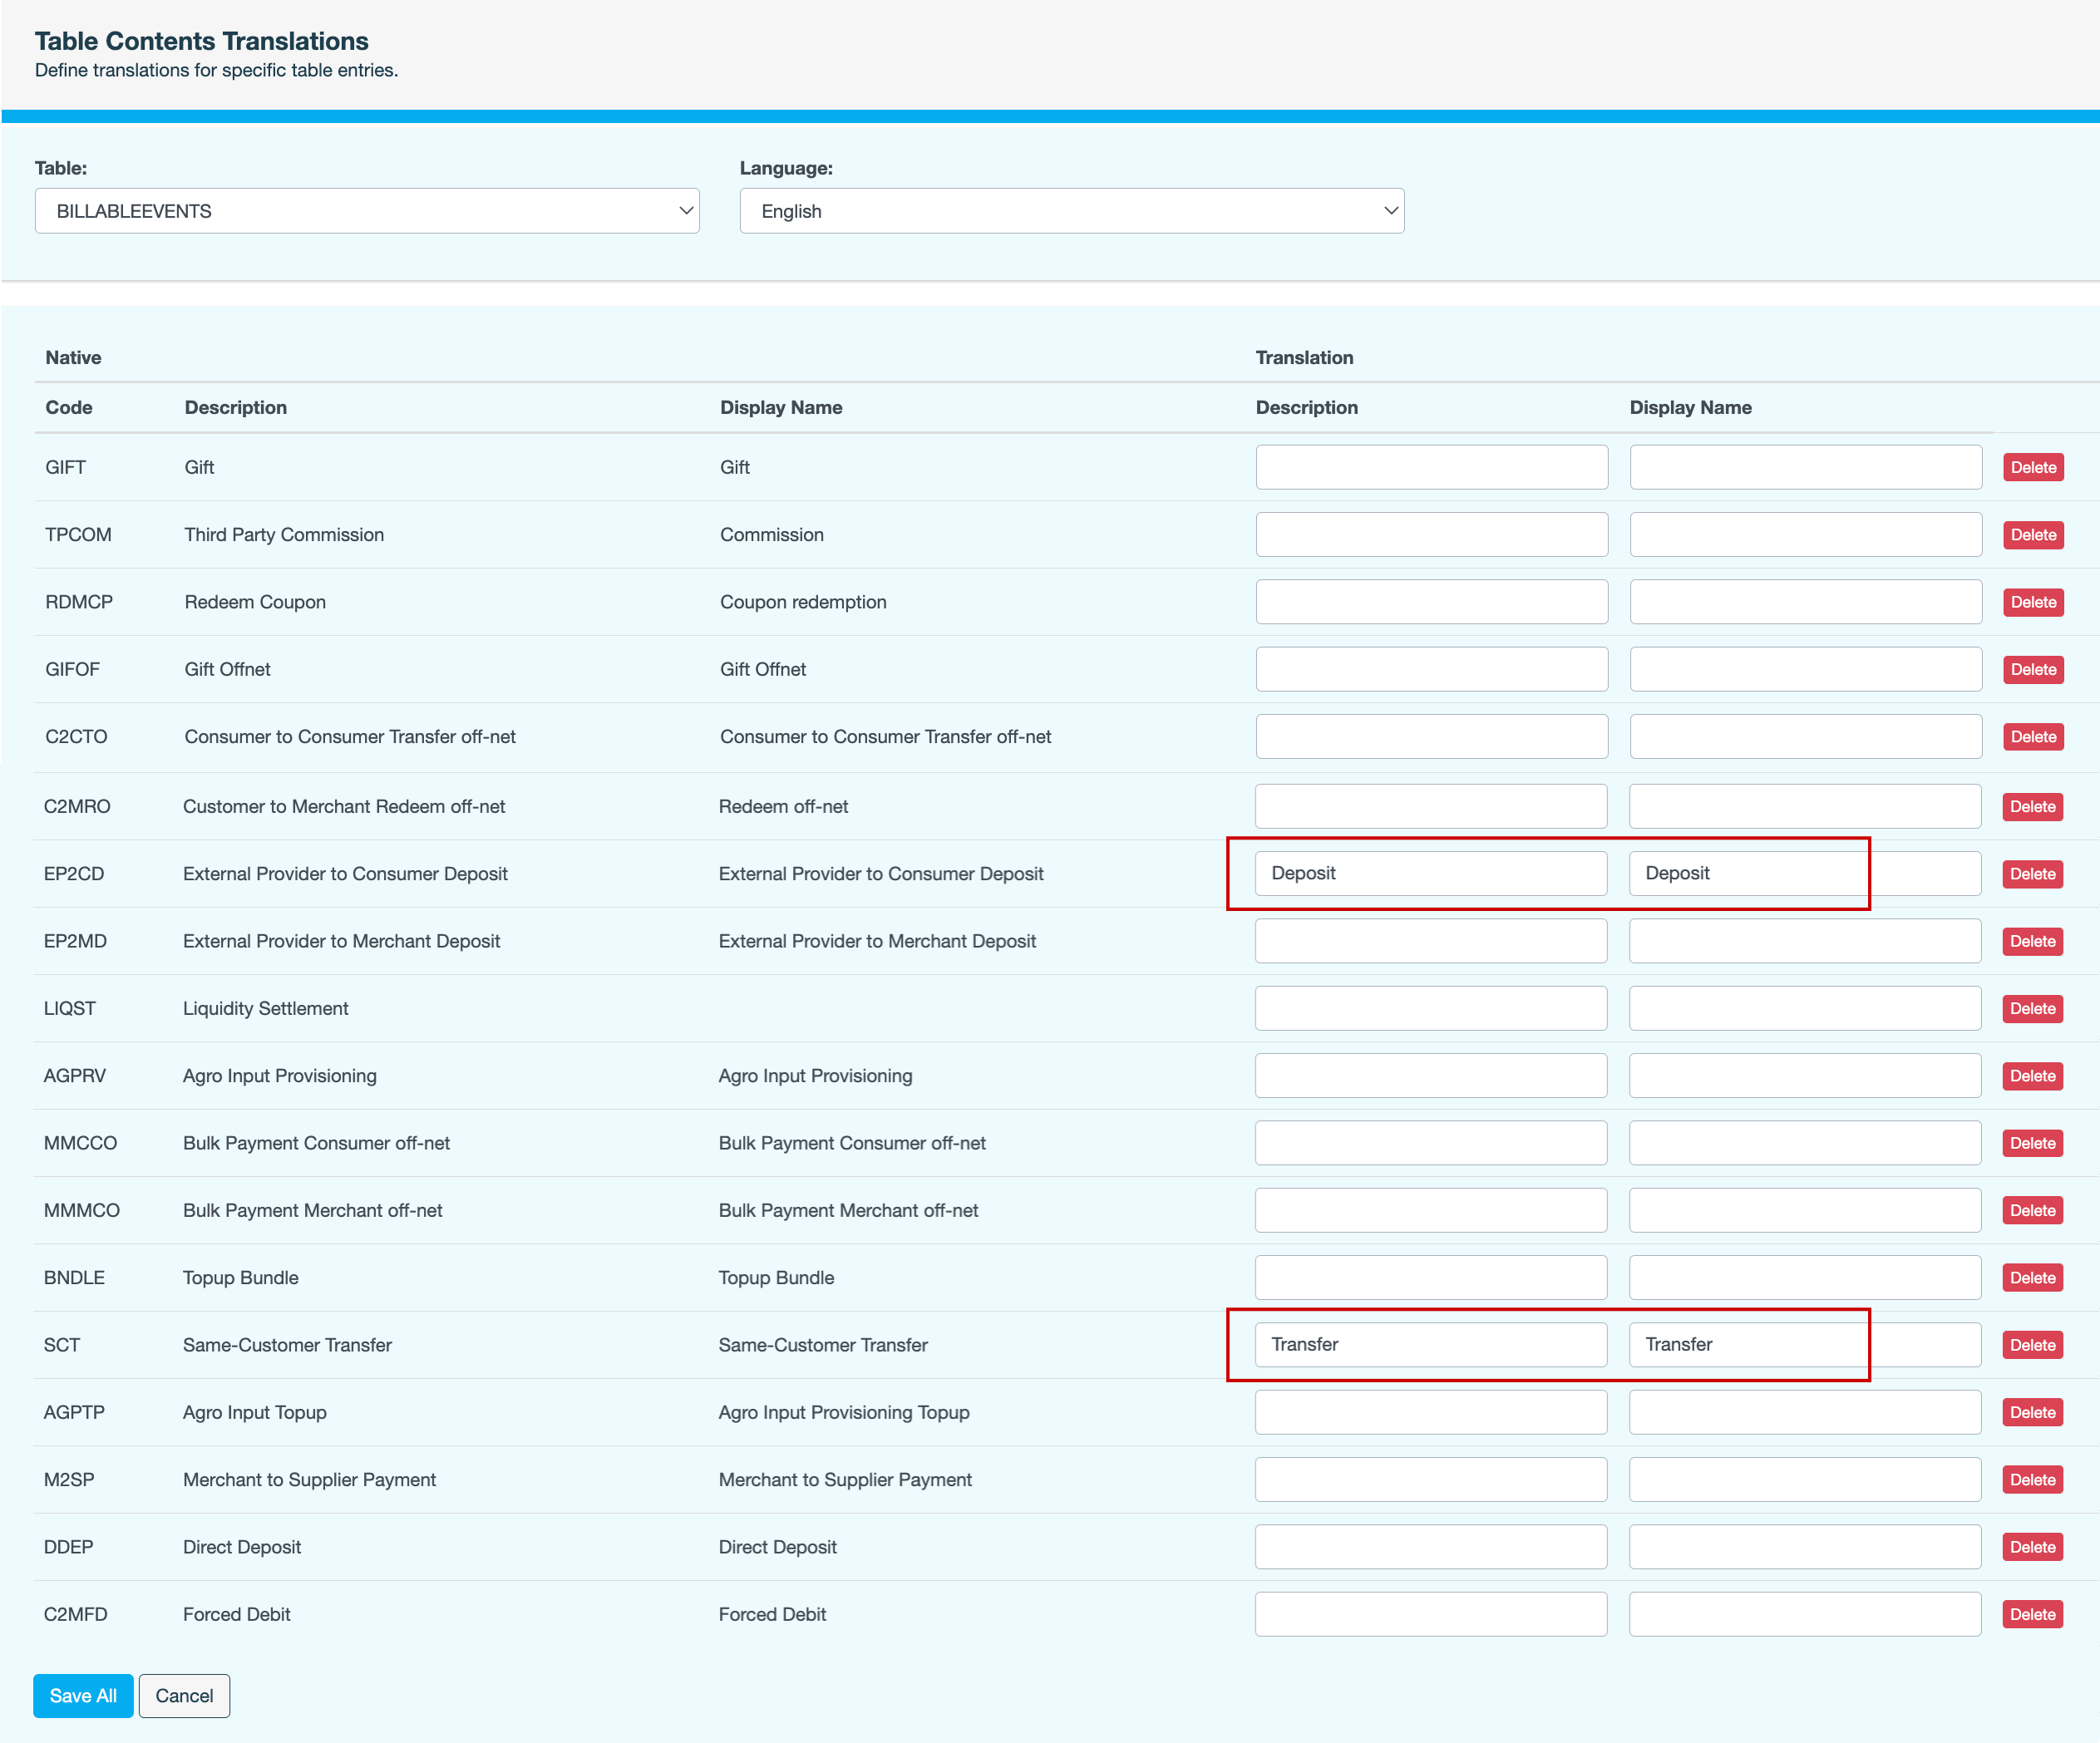Image resolution: width=2100 pixels, height=1743 pixels.
Task: Expand the Language dropdown set to English
Action: pos(1071,211)
